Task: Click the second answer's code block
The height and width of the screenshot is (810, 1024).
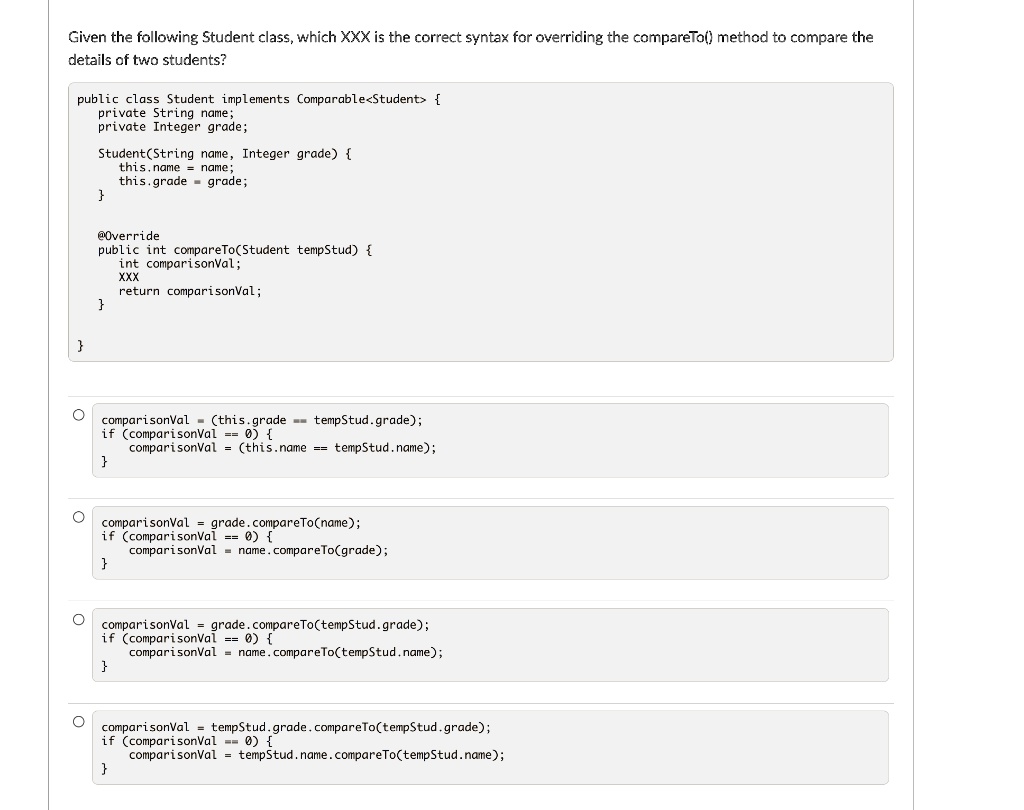Action: pyautogui.click(x=490, y=542)
